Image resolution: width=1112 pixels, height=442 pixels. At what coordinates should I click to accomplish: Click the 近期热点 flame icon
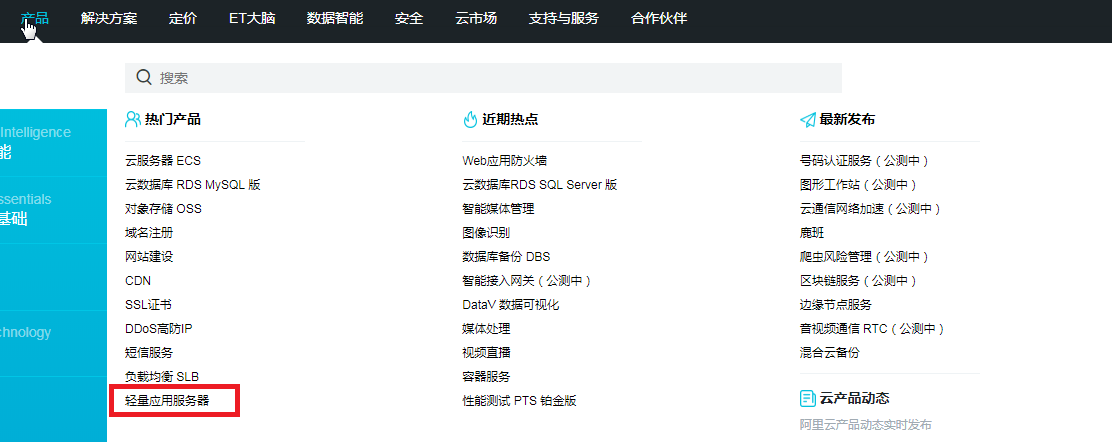470,119
